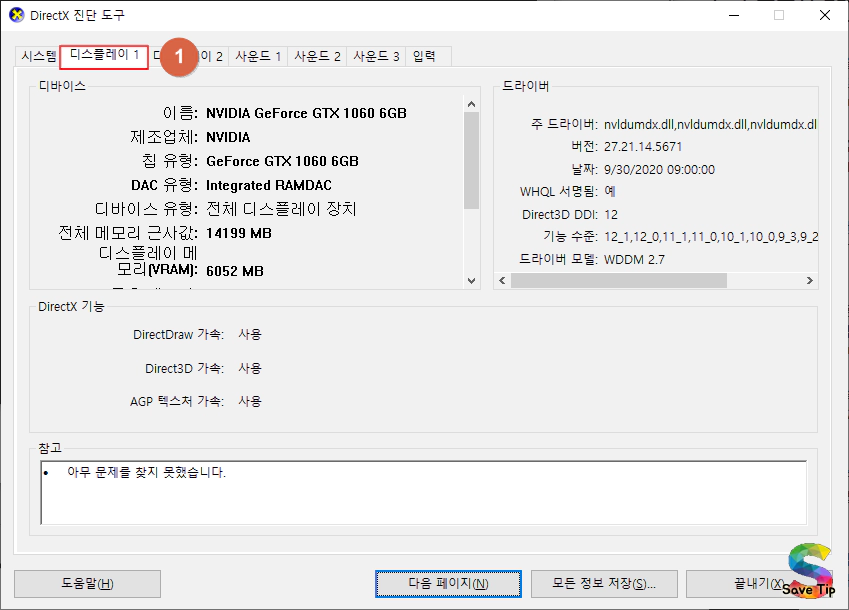The width and height of the screenshot is (849, 610).
Task: Click the device list scroll-down arrow
Action: point(471,280)
